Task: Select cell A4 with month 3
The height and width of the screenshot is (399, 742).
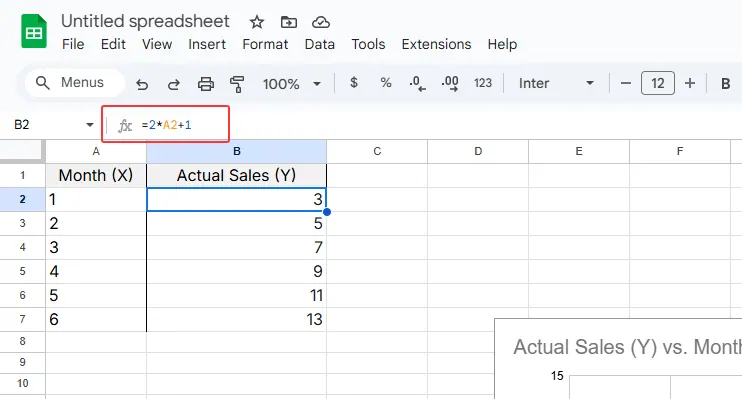Action: 96,248
